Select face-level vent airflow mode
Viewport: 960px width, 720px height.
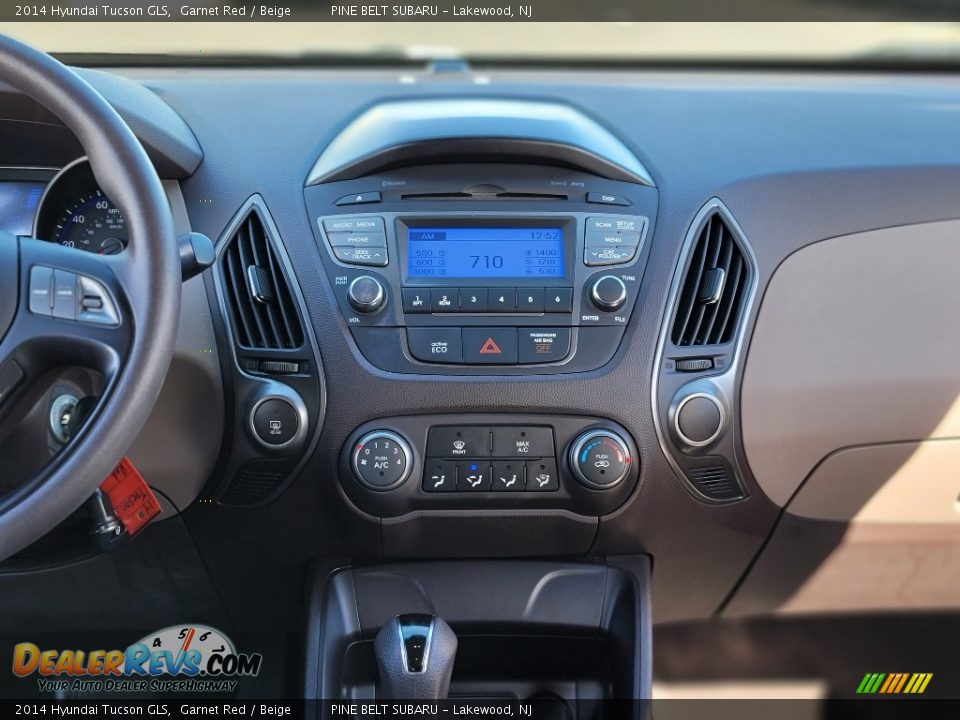tap(440, 475)
